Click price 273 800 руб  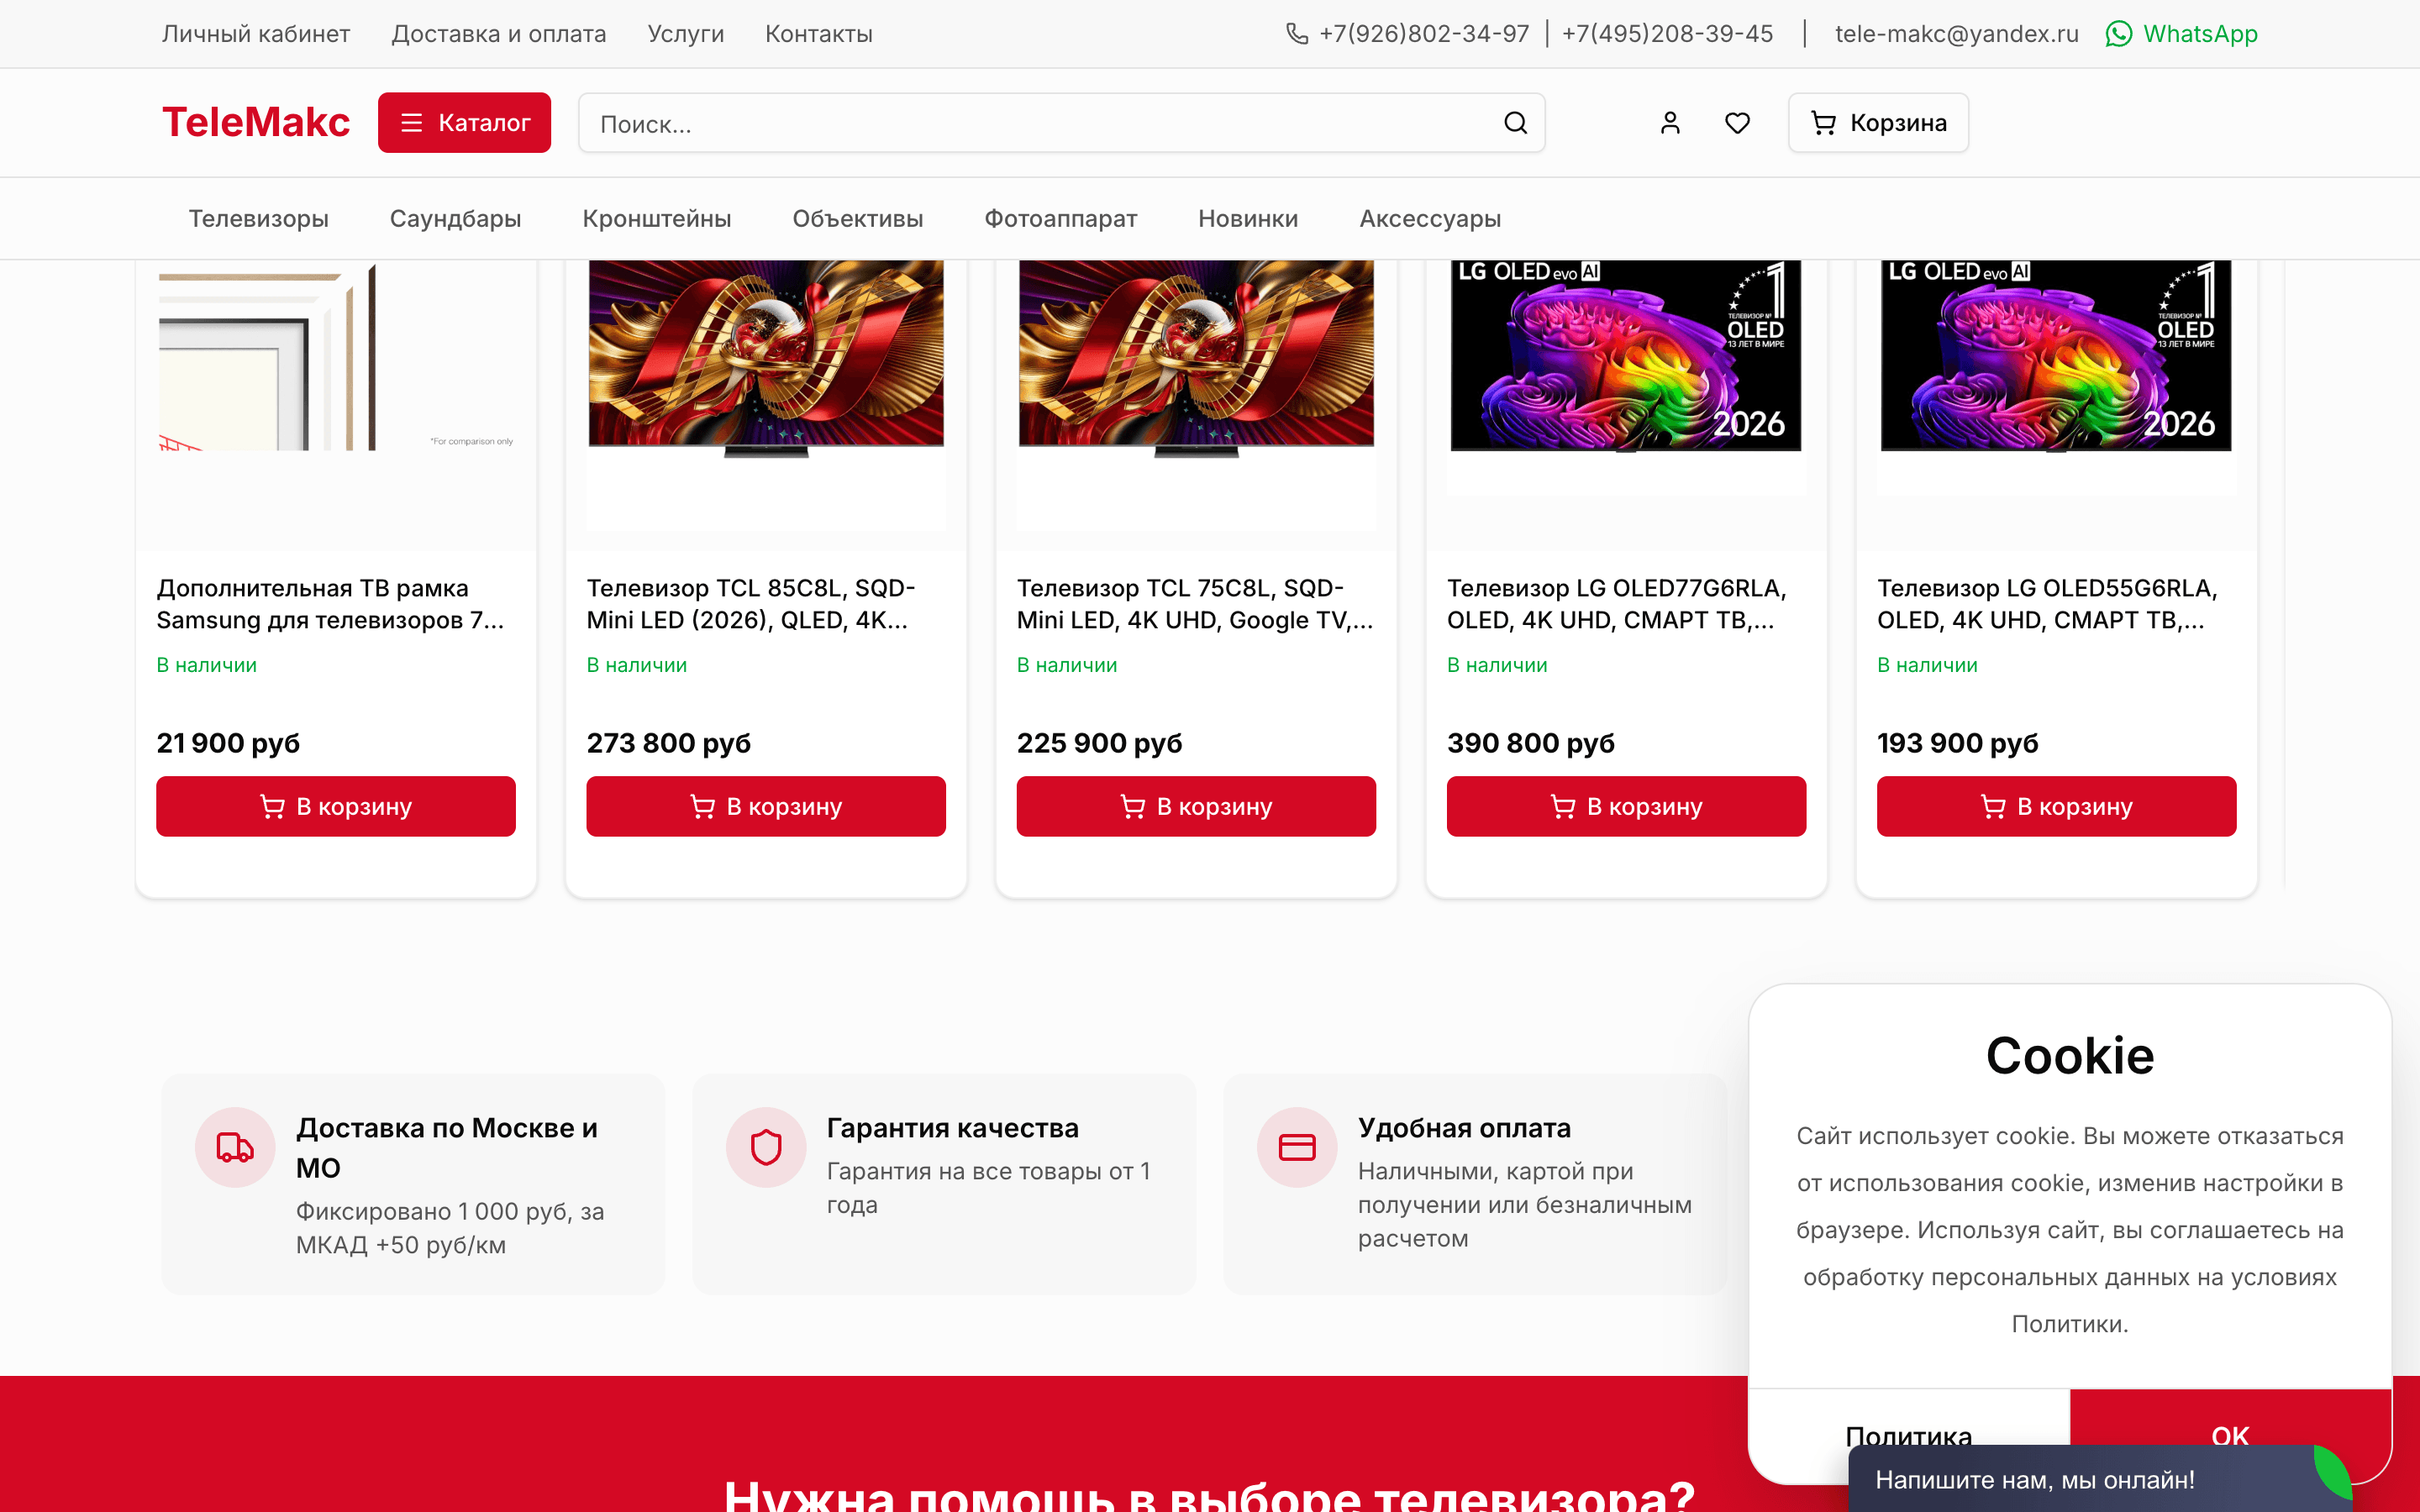tap(668, 743)
